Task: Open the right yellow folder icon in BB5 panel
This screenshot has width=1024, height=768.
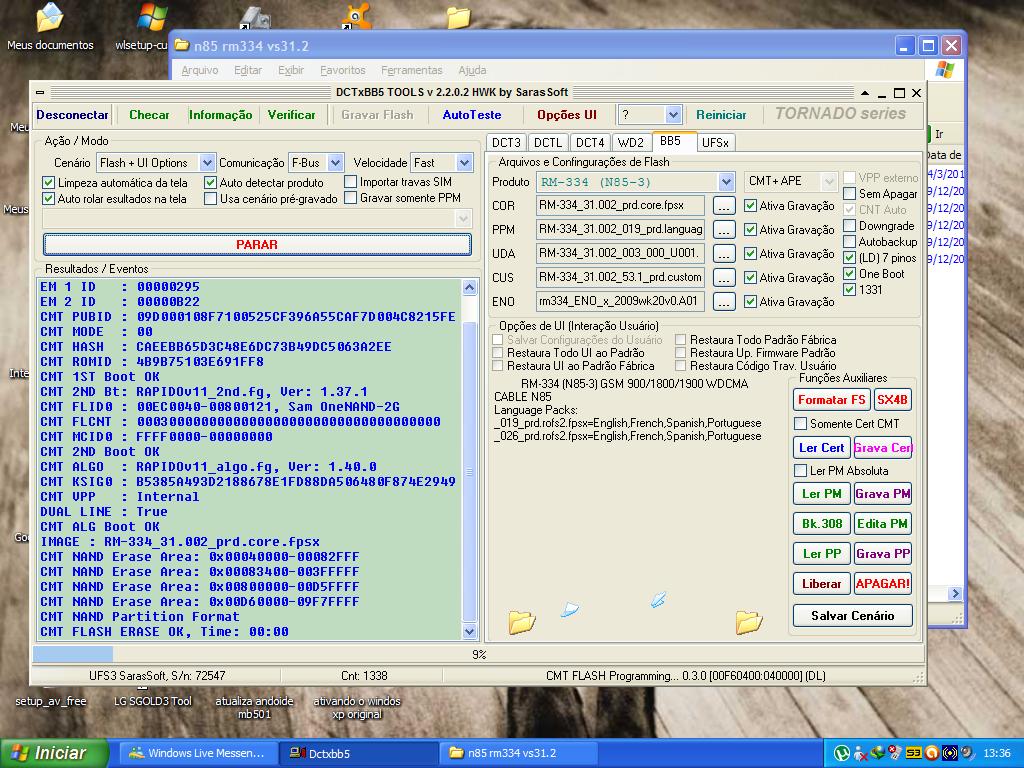Action: click(x=748, y=621)
